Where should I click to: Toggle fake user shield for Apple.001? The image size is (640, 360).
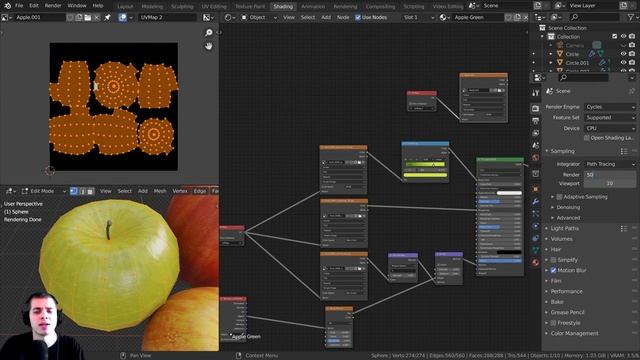click(70, 18)
